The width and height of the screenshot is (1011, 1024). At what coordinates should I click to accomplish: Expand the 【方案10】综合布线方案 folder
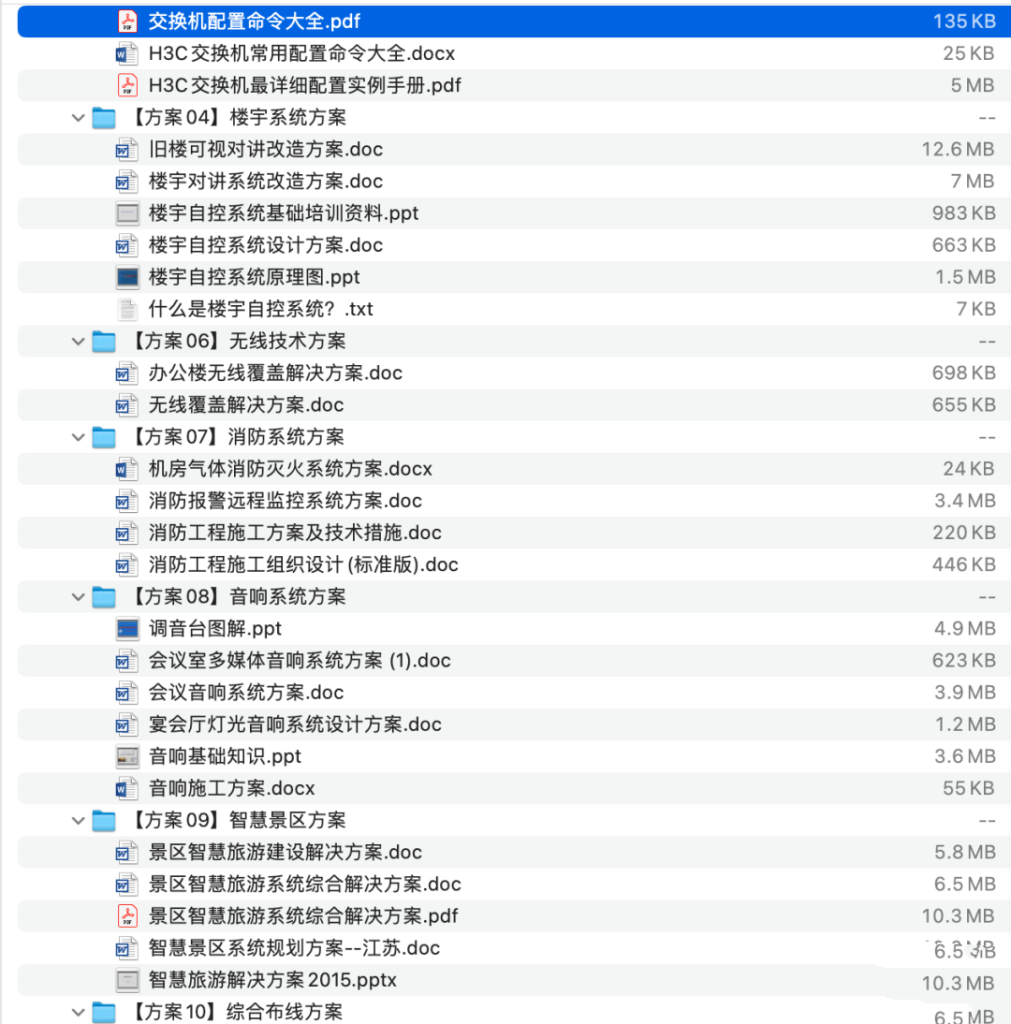[78, 1013]
